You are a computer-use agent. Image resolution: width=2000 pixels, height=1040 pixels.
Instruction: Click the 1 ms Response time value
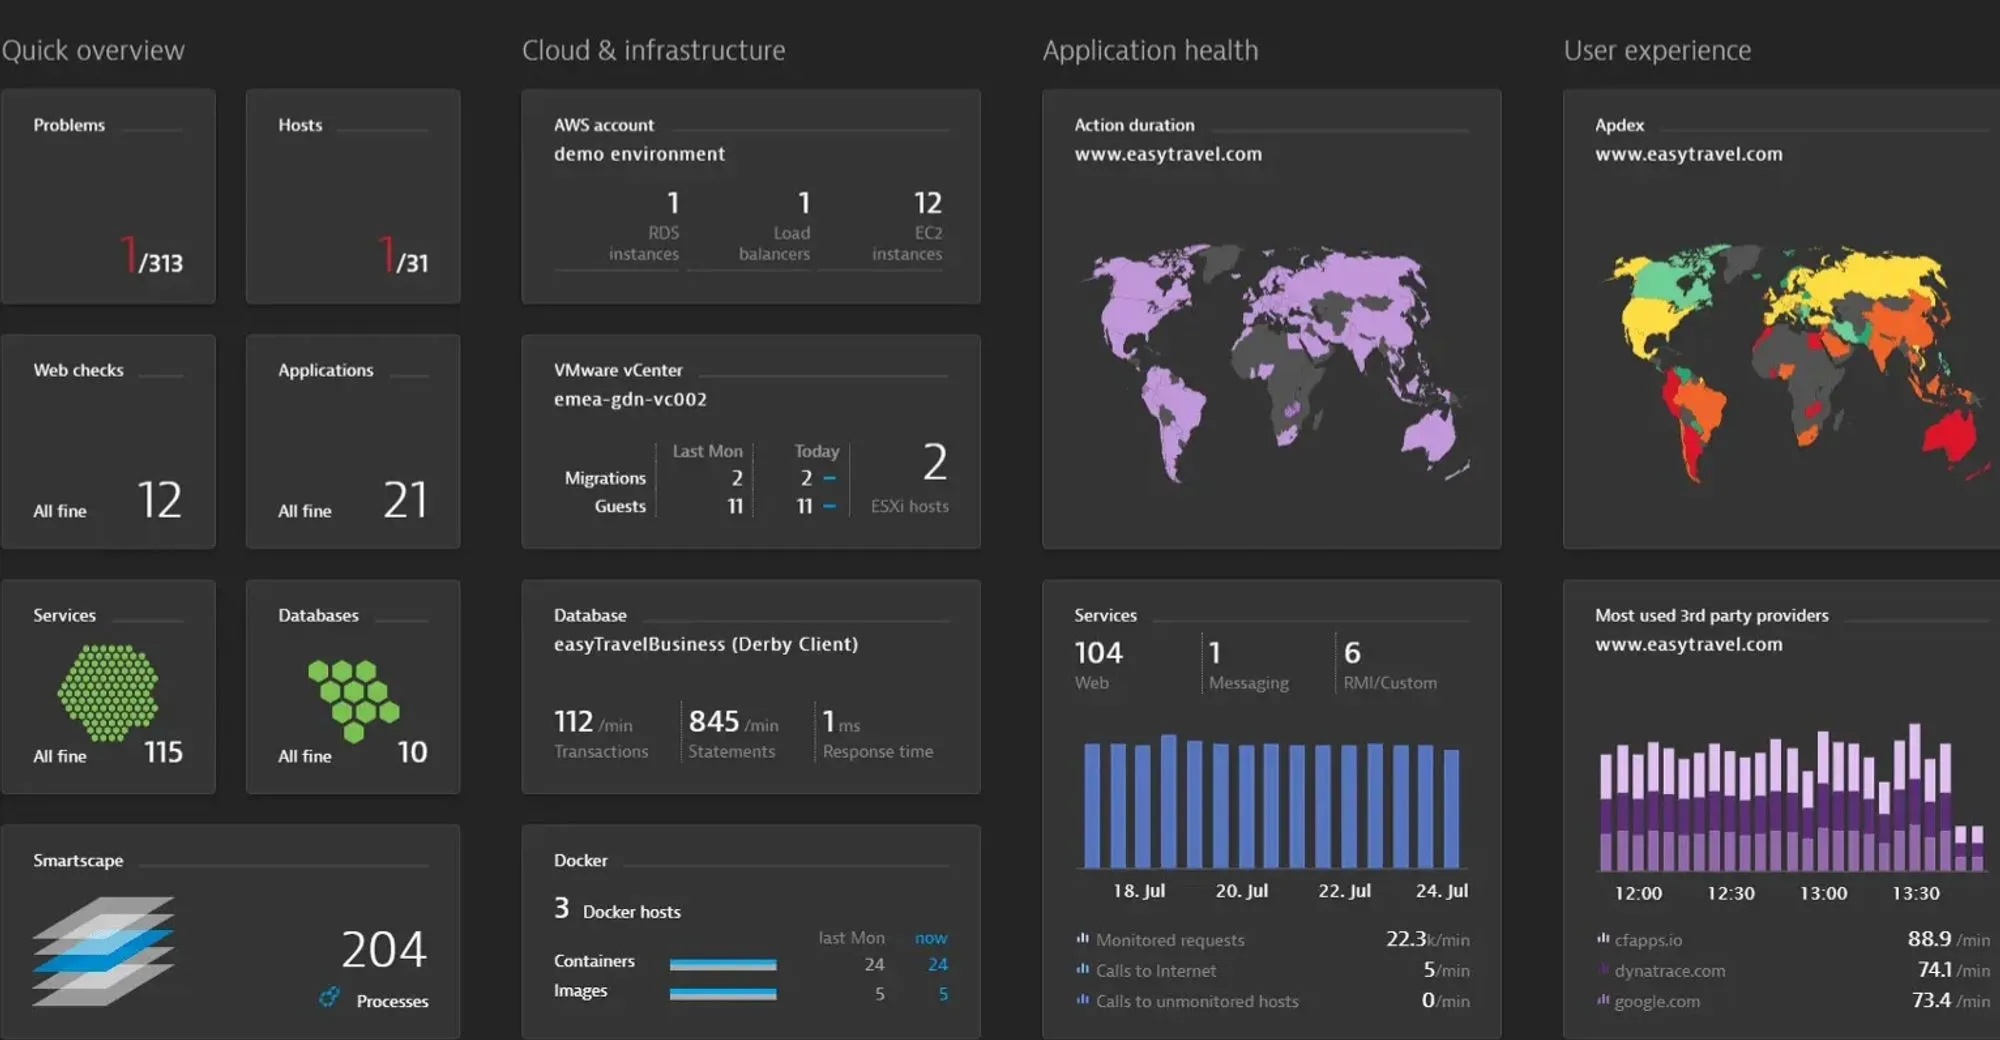(841, 721)
